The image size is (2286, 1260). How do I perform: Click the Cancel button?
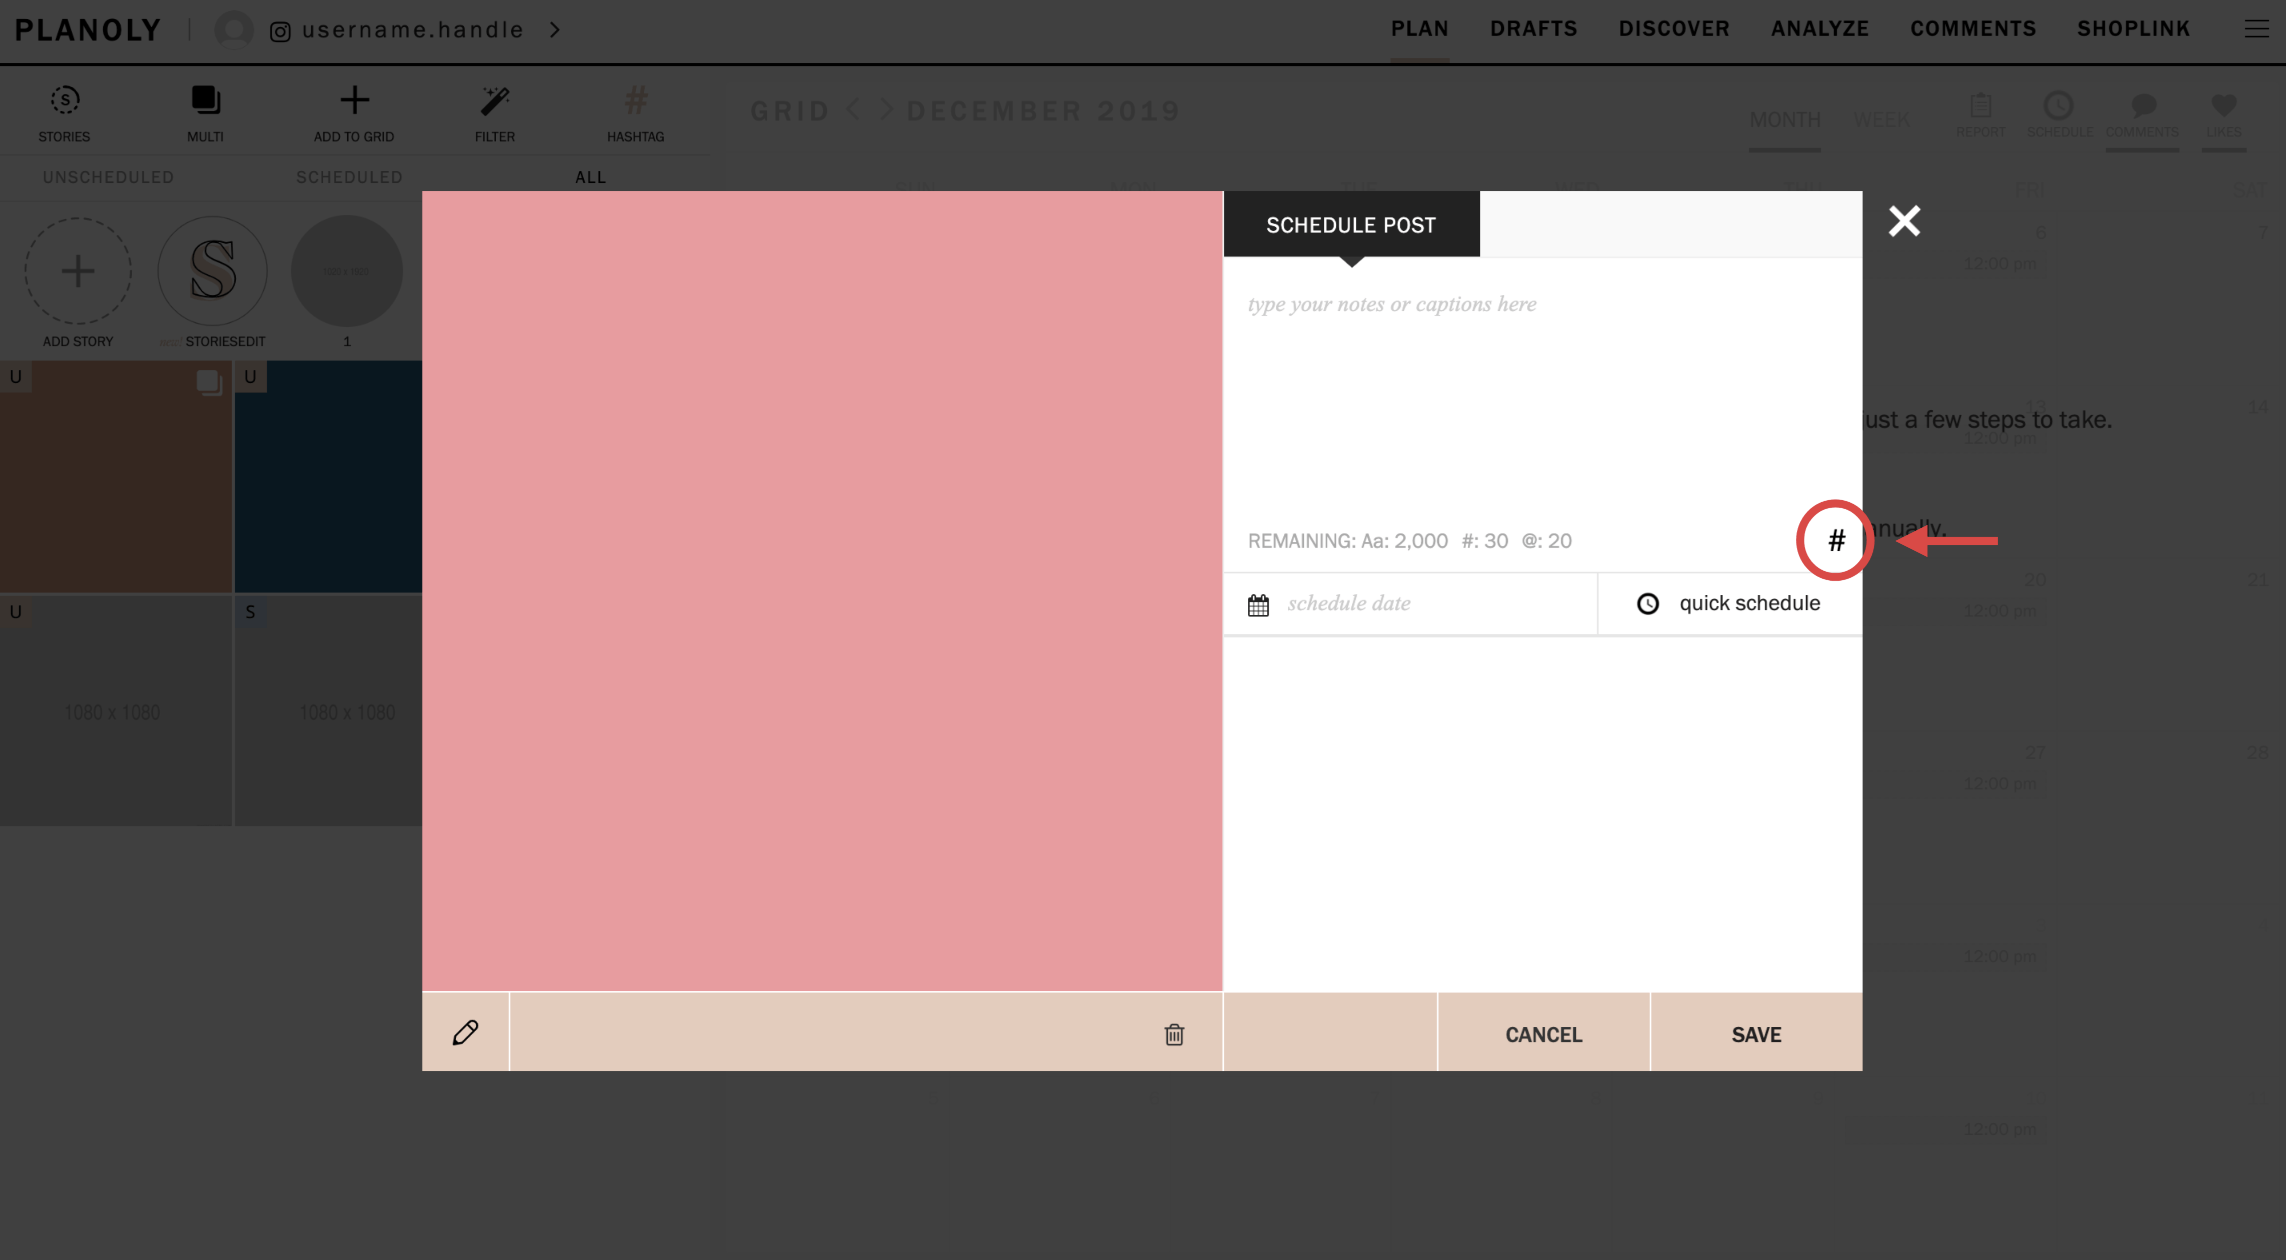tap(1544, 1034)
